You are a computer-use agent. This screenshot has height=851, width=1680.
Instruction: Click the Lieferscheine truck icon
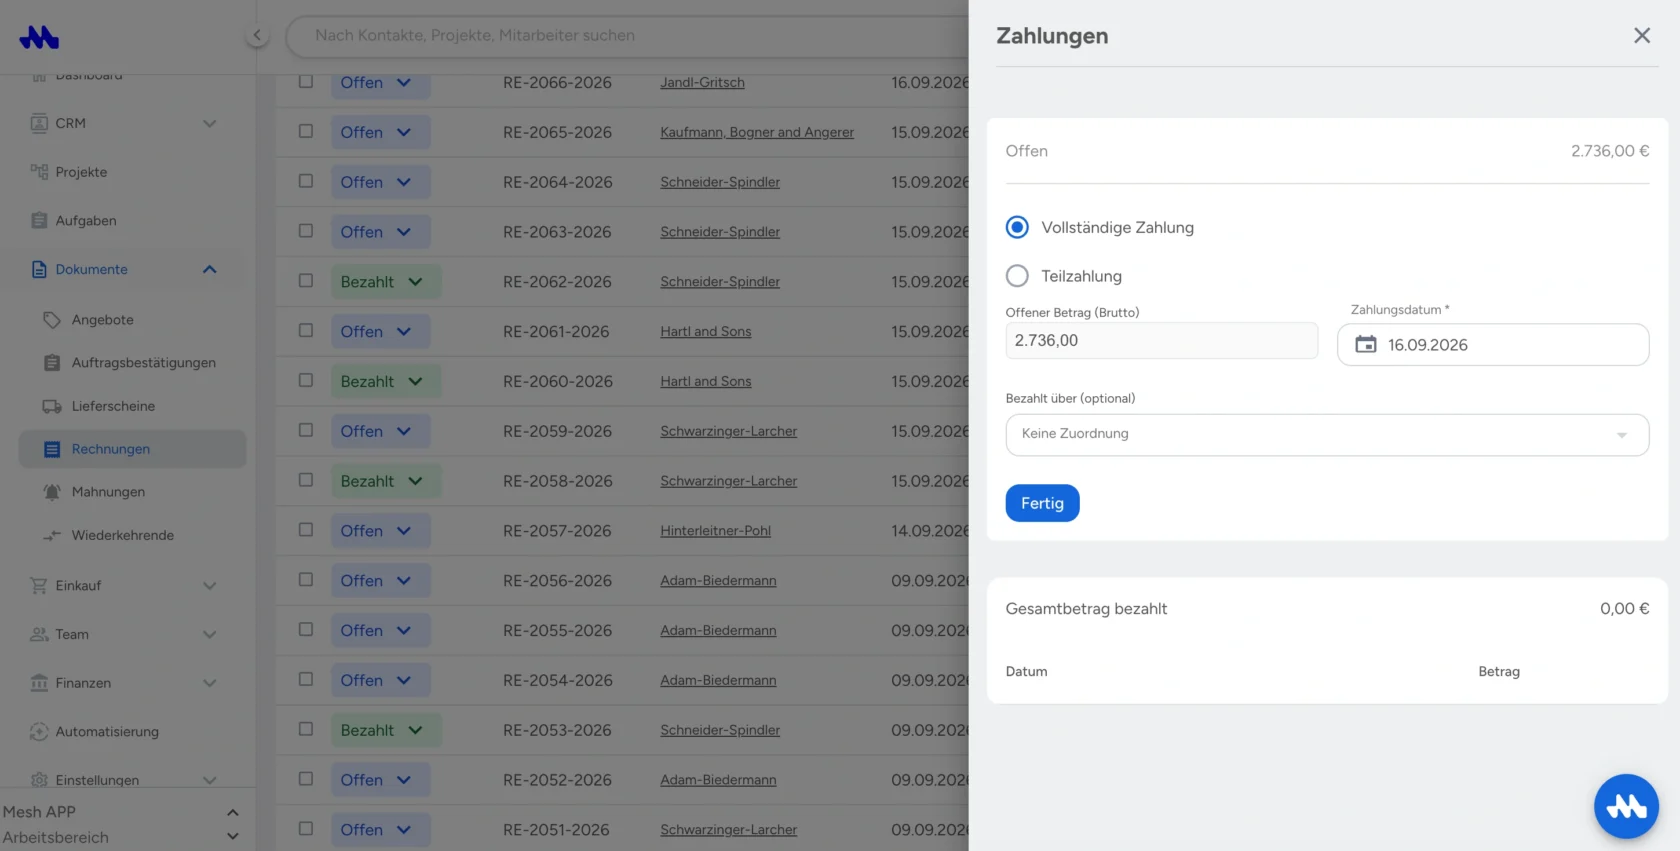tap(52, 406)
